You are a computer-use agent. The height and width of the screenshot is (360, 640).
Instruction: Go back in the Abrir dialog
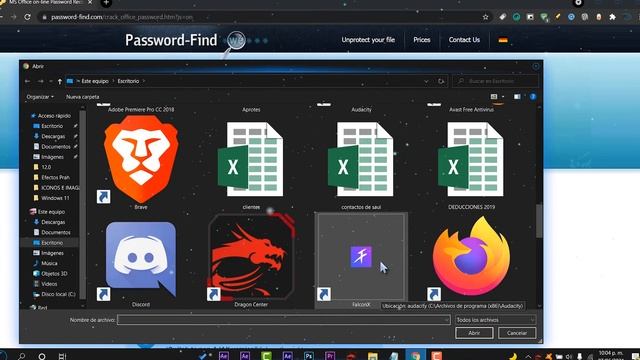pos(28,81)
